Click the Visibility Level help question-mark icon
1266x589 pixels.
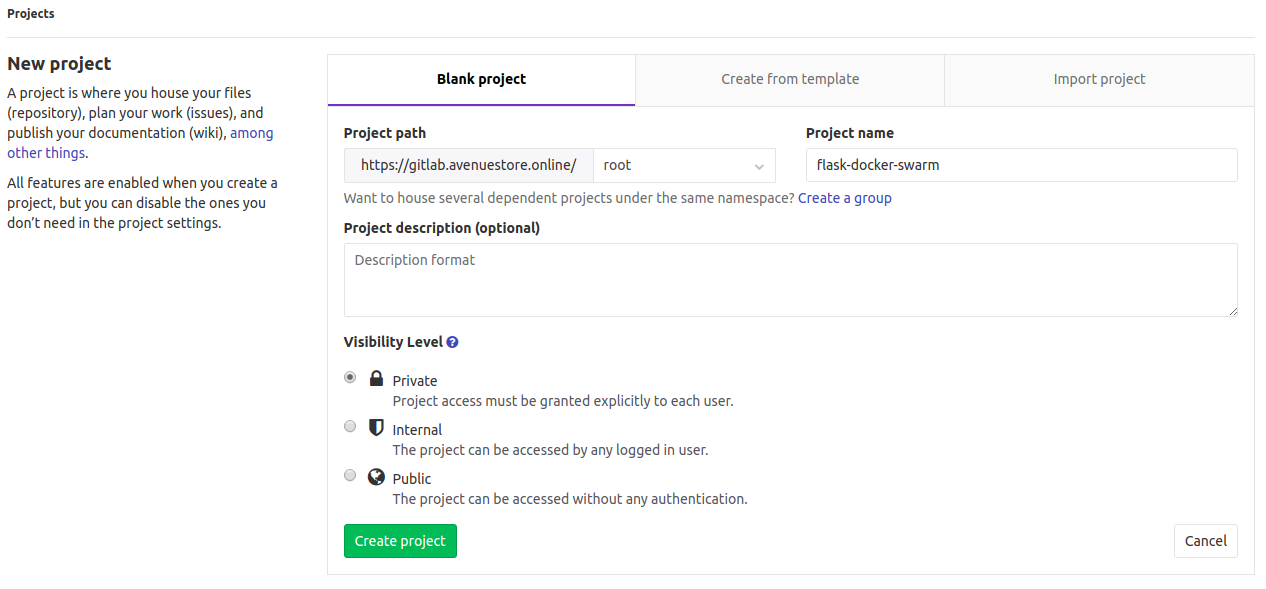[x=453, y=342]
